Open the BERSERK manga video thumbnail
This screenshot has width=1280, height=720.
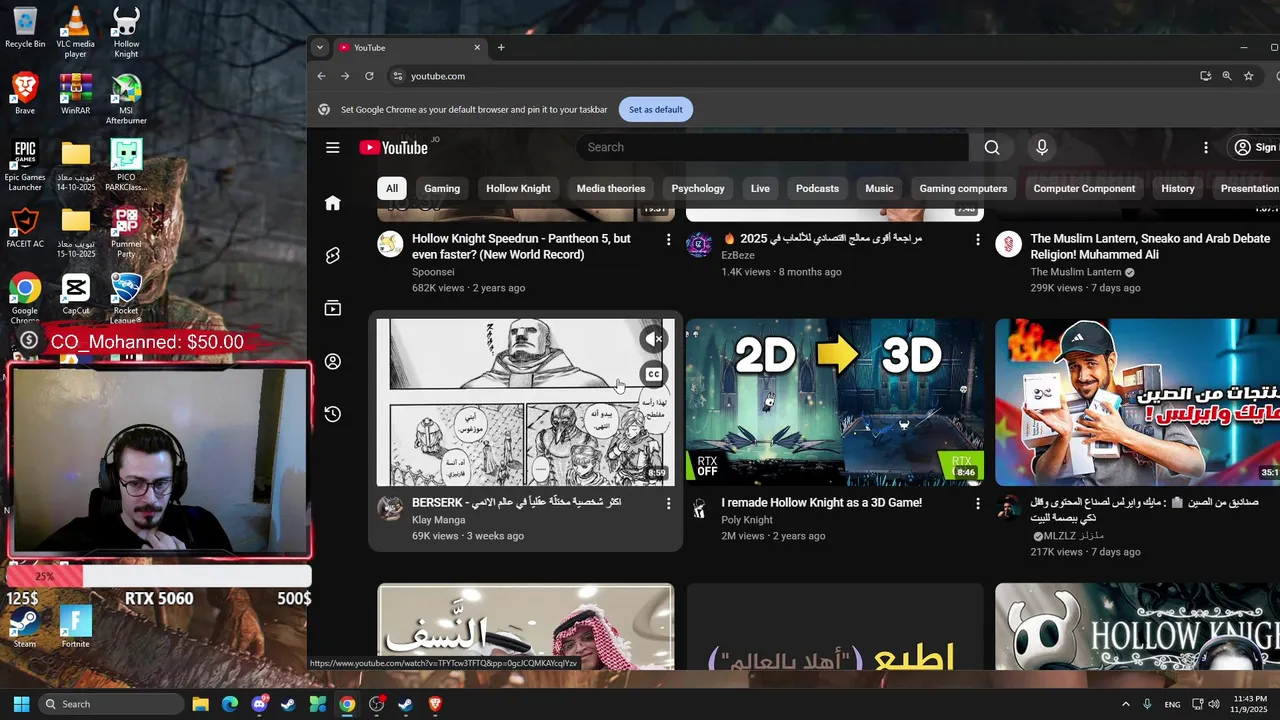[525, 402]
